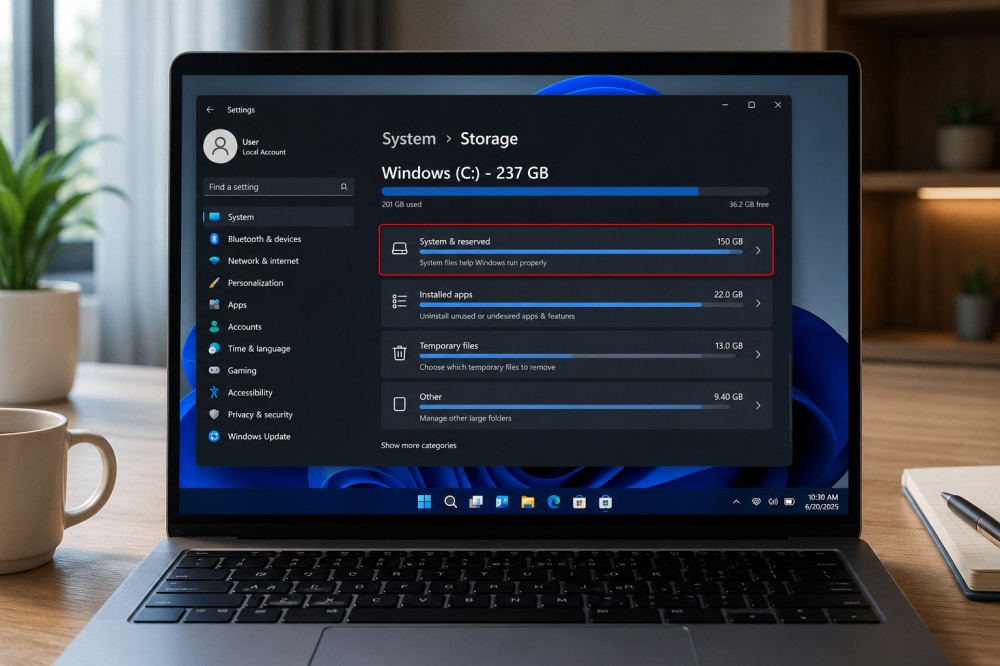
Task: Expand Installed apps with its chevron
Action: [x=758, y=304]
